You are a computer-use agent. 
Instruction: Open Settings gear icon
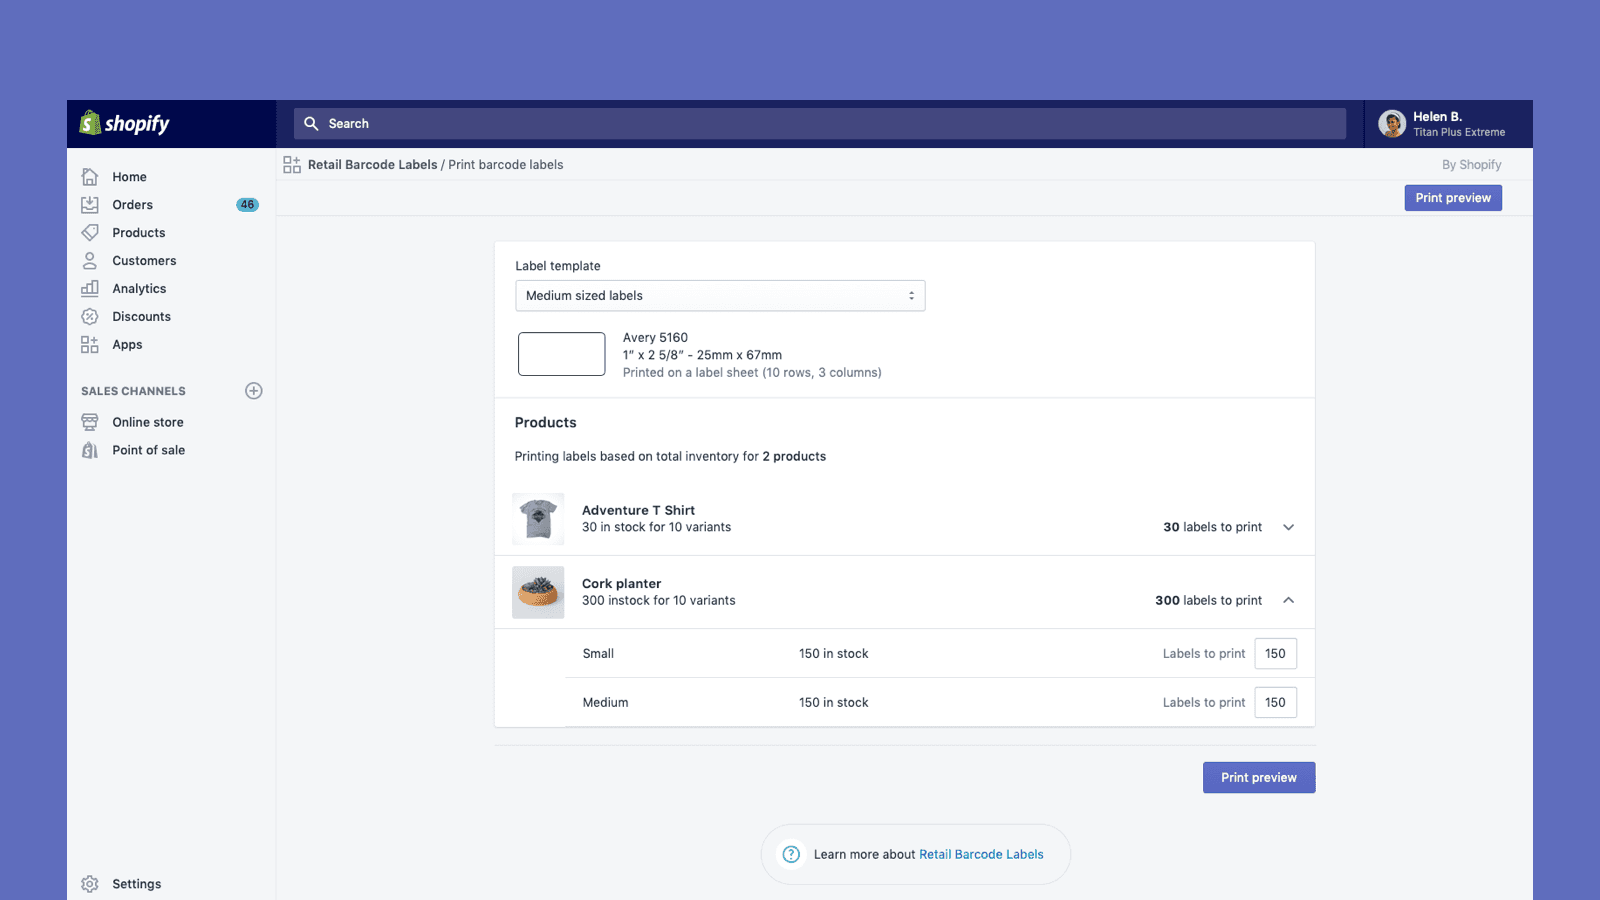click(x=90, y=884)
